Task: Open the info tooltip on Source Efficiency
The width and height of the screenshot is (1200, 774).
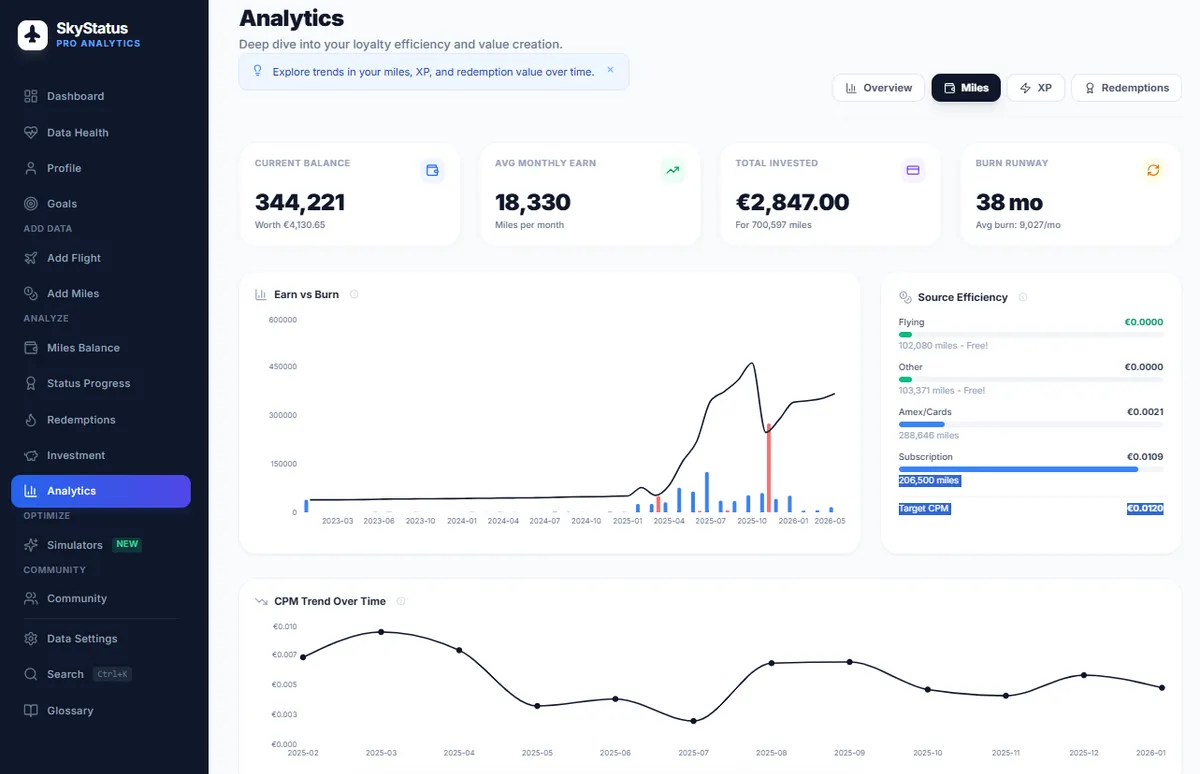Action: pyautogui.click(x=1022, y=297)
